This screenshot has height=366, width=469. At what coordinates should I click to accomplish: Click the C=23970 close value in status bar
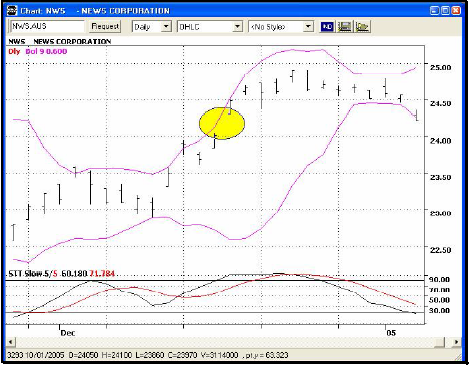coord(182,355)
